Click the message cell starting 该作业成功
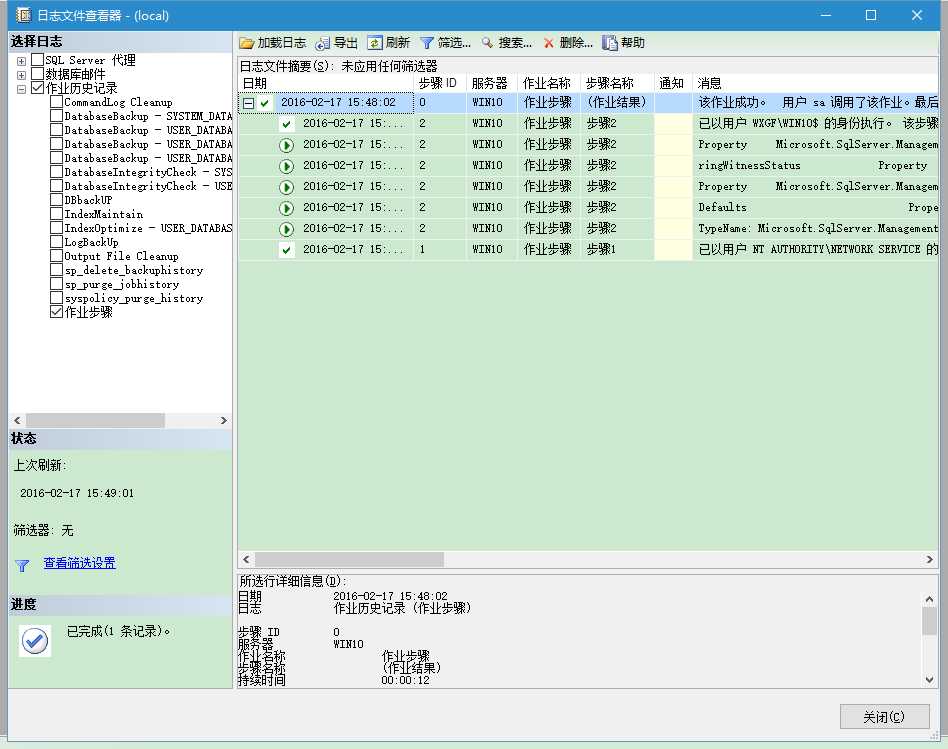The width and height of the screenshot is (948, 749). (817, 103)
